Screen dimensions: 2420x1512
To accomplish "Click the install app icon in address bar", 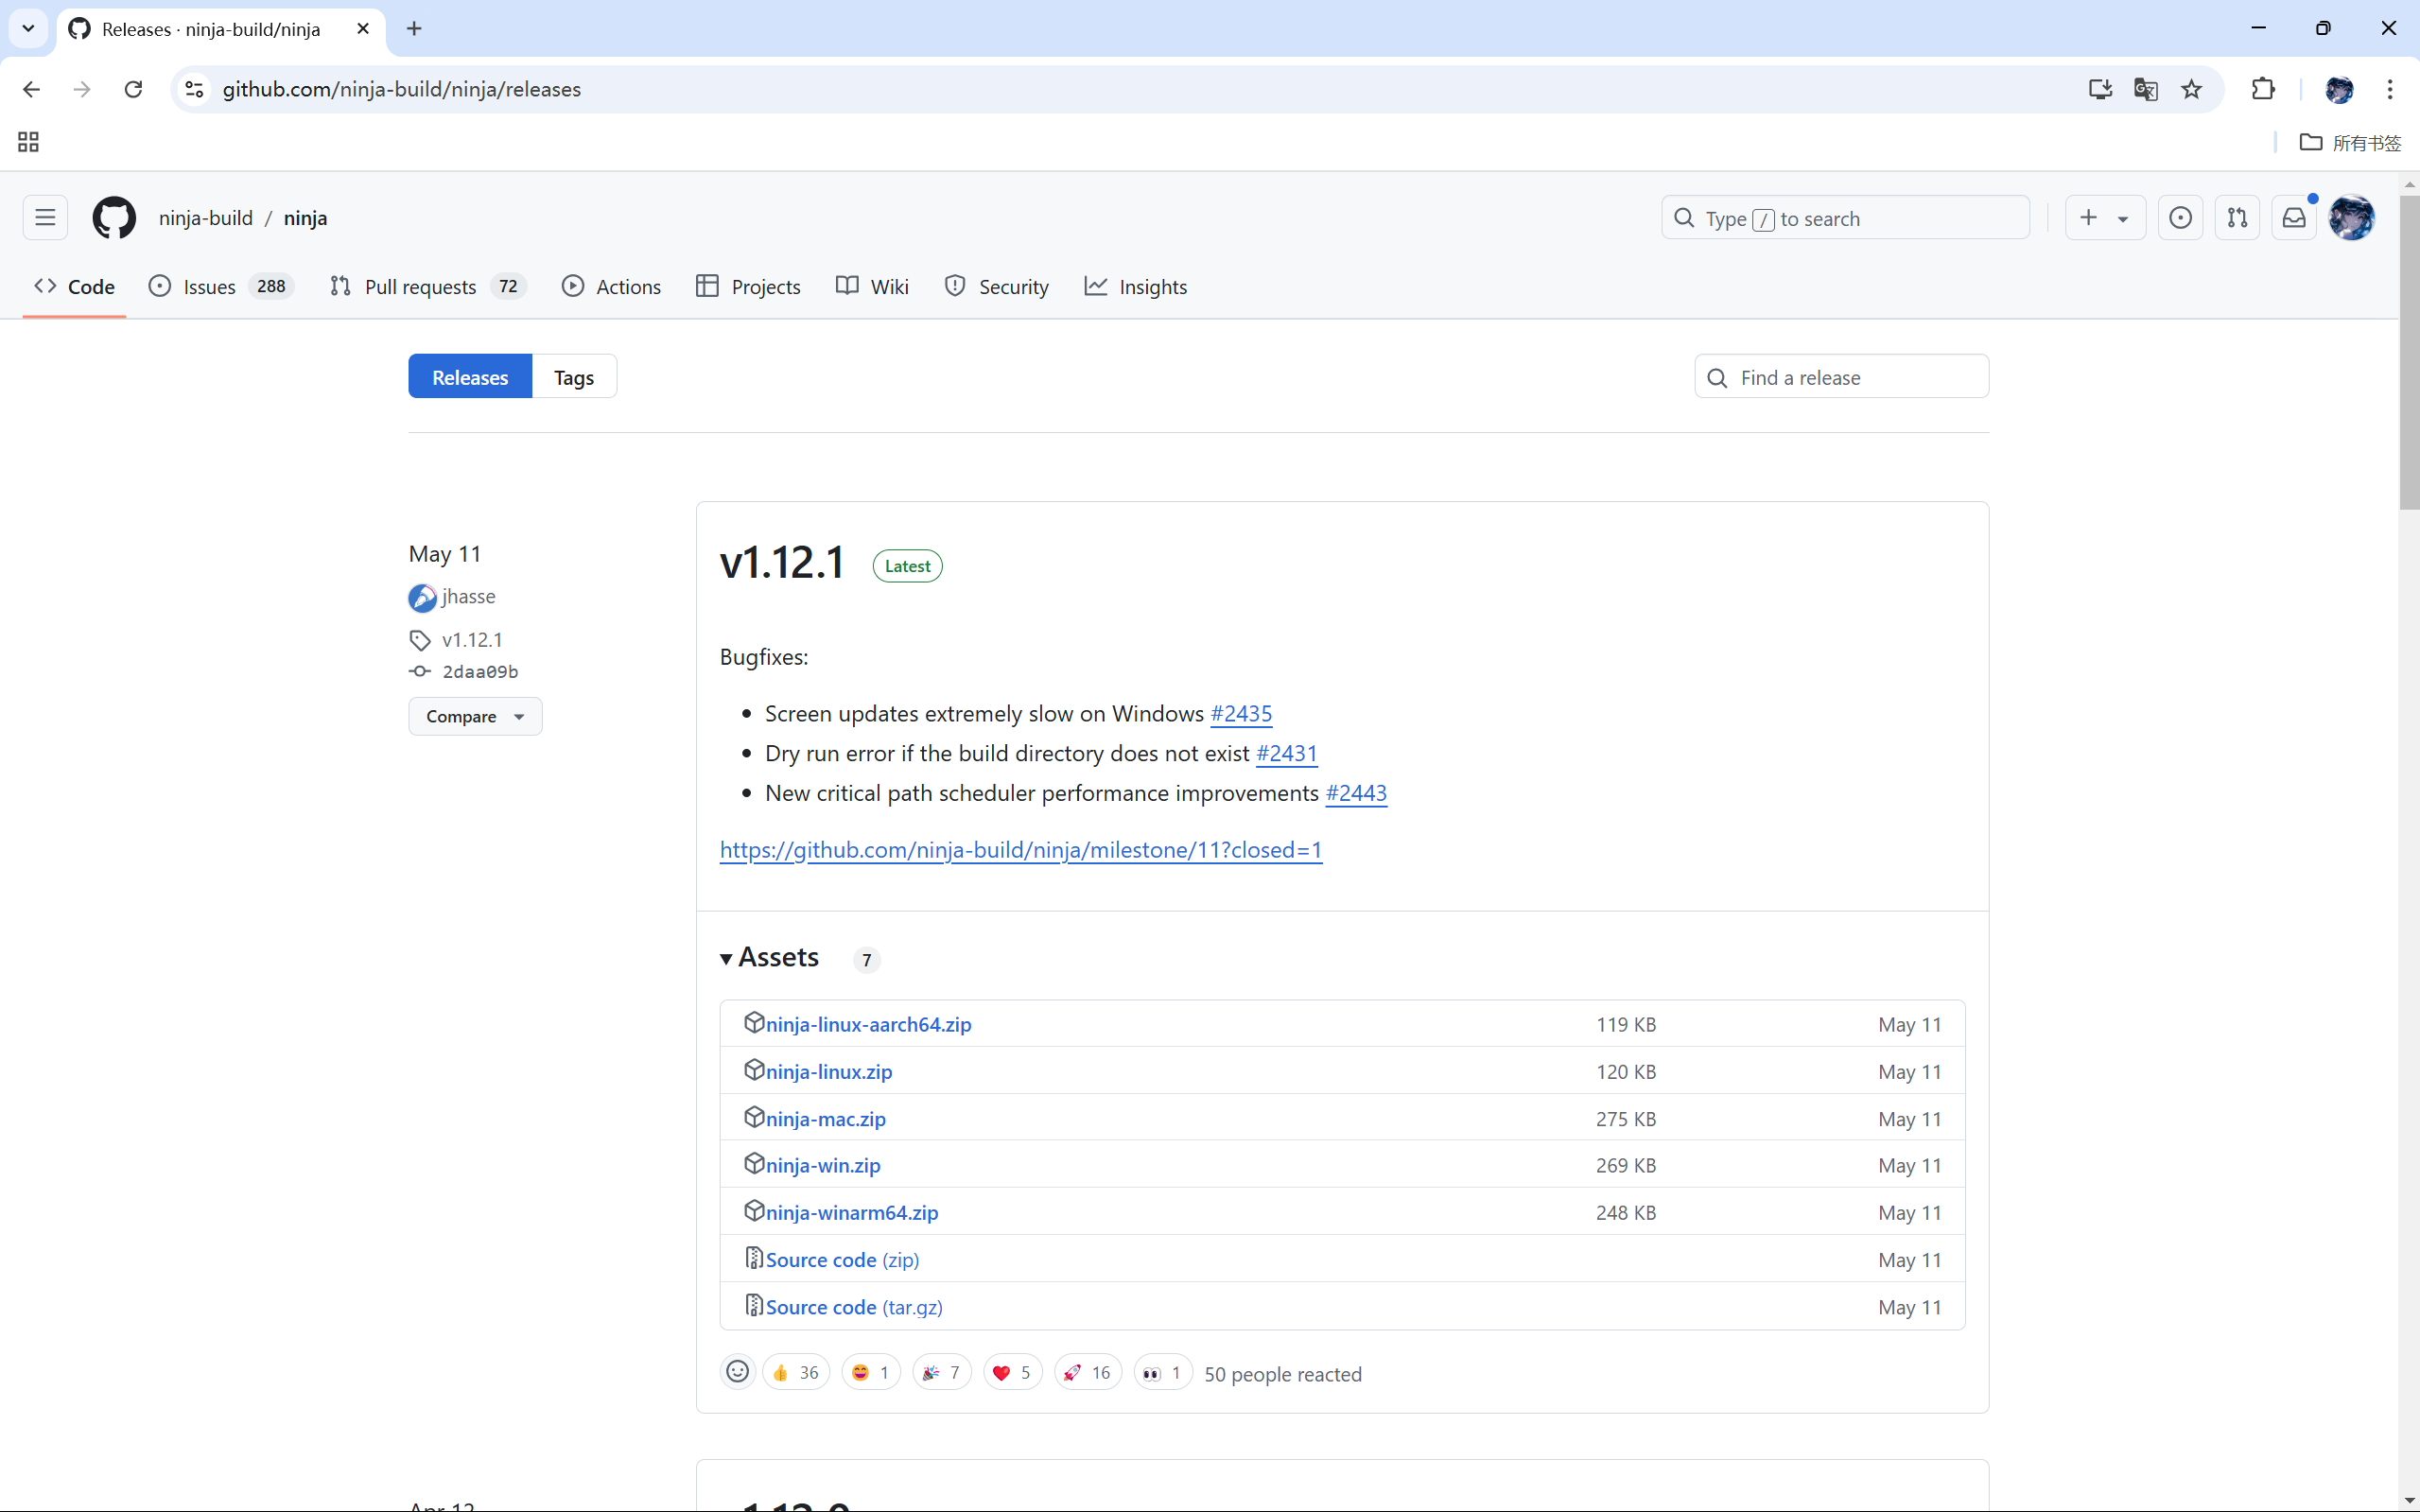I will tap(2100, 89).
